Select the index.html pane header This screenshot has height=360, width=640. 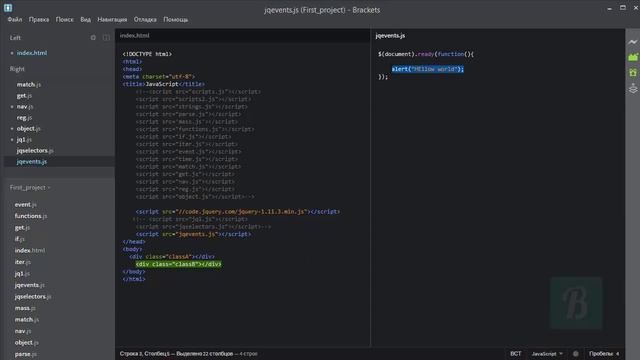(135, 36)
